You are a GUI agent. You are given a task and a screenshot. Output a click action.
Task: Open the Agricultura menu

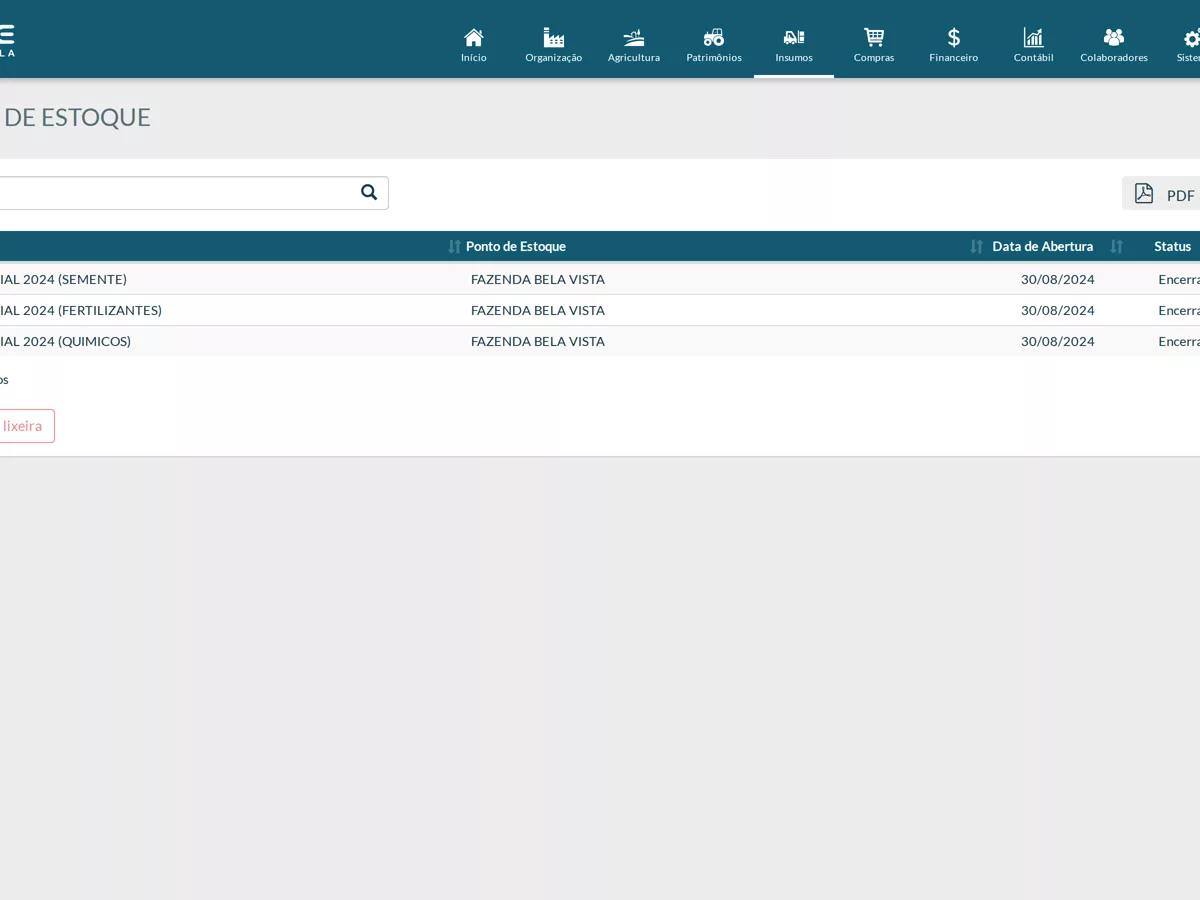click(x=634, y=45)
